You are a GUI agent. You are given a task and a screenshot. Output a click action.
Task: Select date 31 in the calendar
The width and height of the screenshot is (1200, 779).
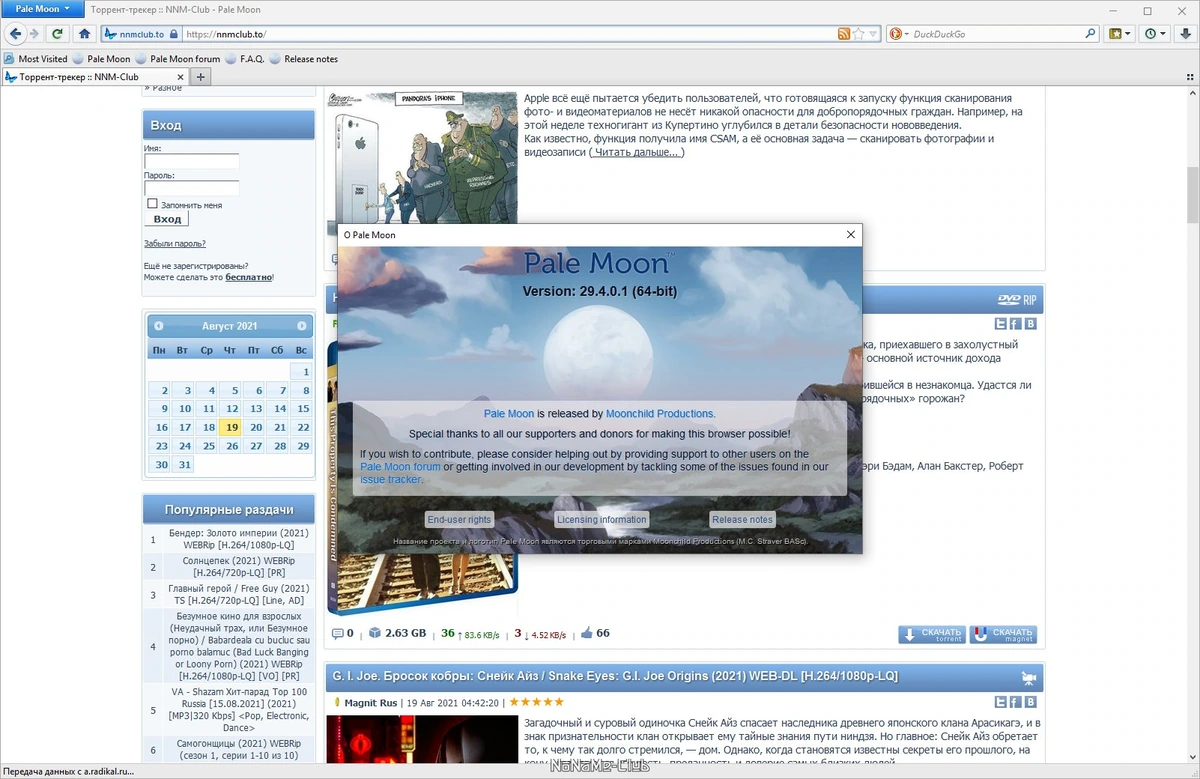click(184, 464)
